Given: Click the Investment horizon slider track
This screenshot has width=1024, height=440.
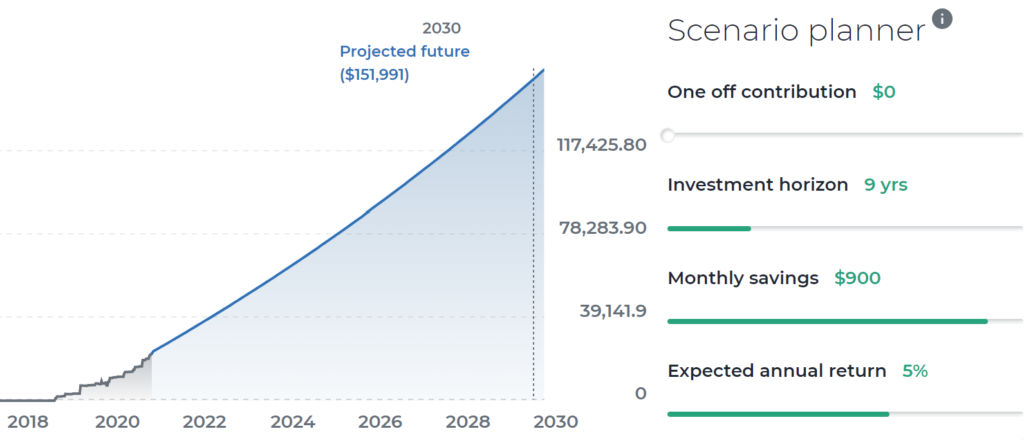Looking at the screenshot, I should coord(844,228).
